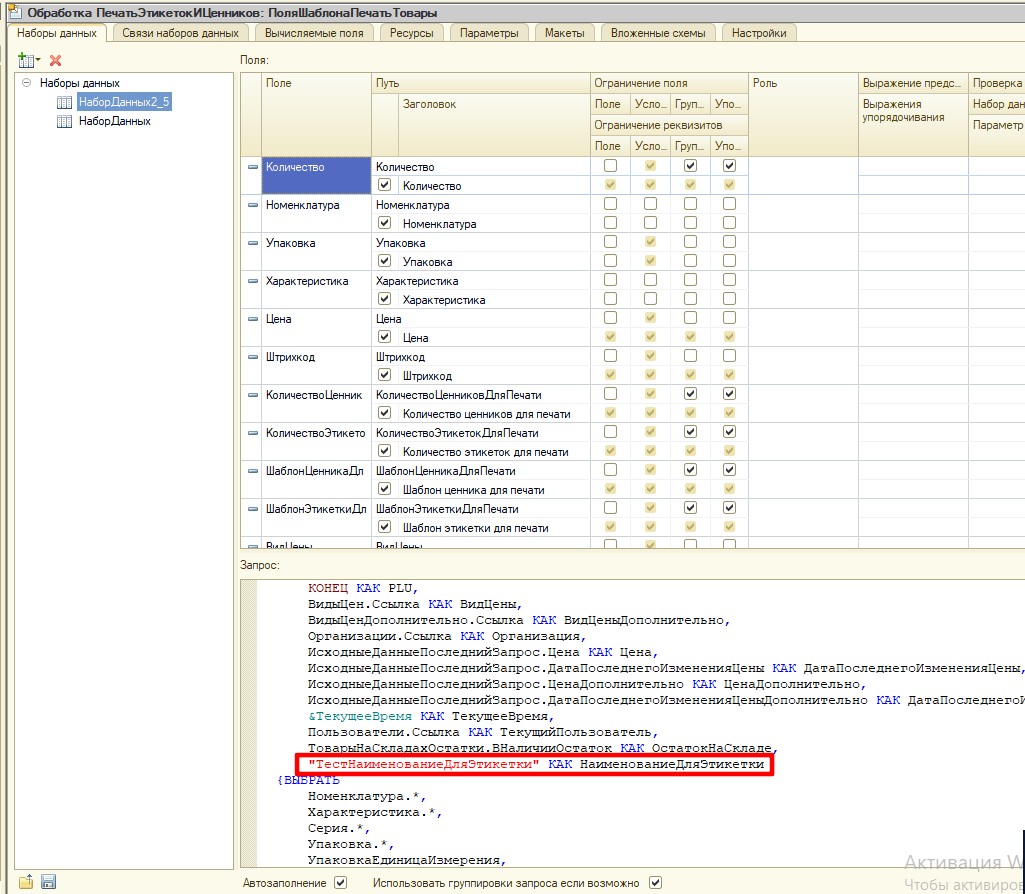Toggle the Автозаполнение checkbox
1025x894 pixels.
click(341, 883)
